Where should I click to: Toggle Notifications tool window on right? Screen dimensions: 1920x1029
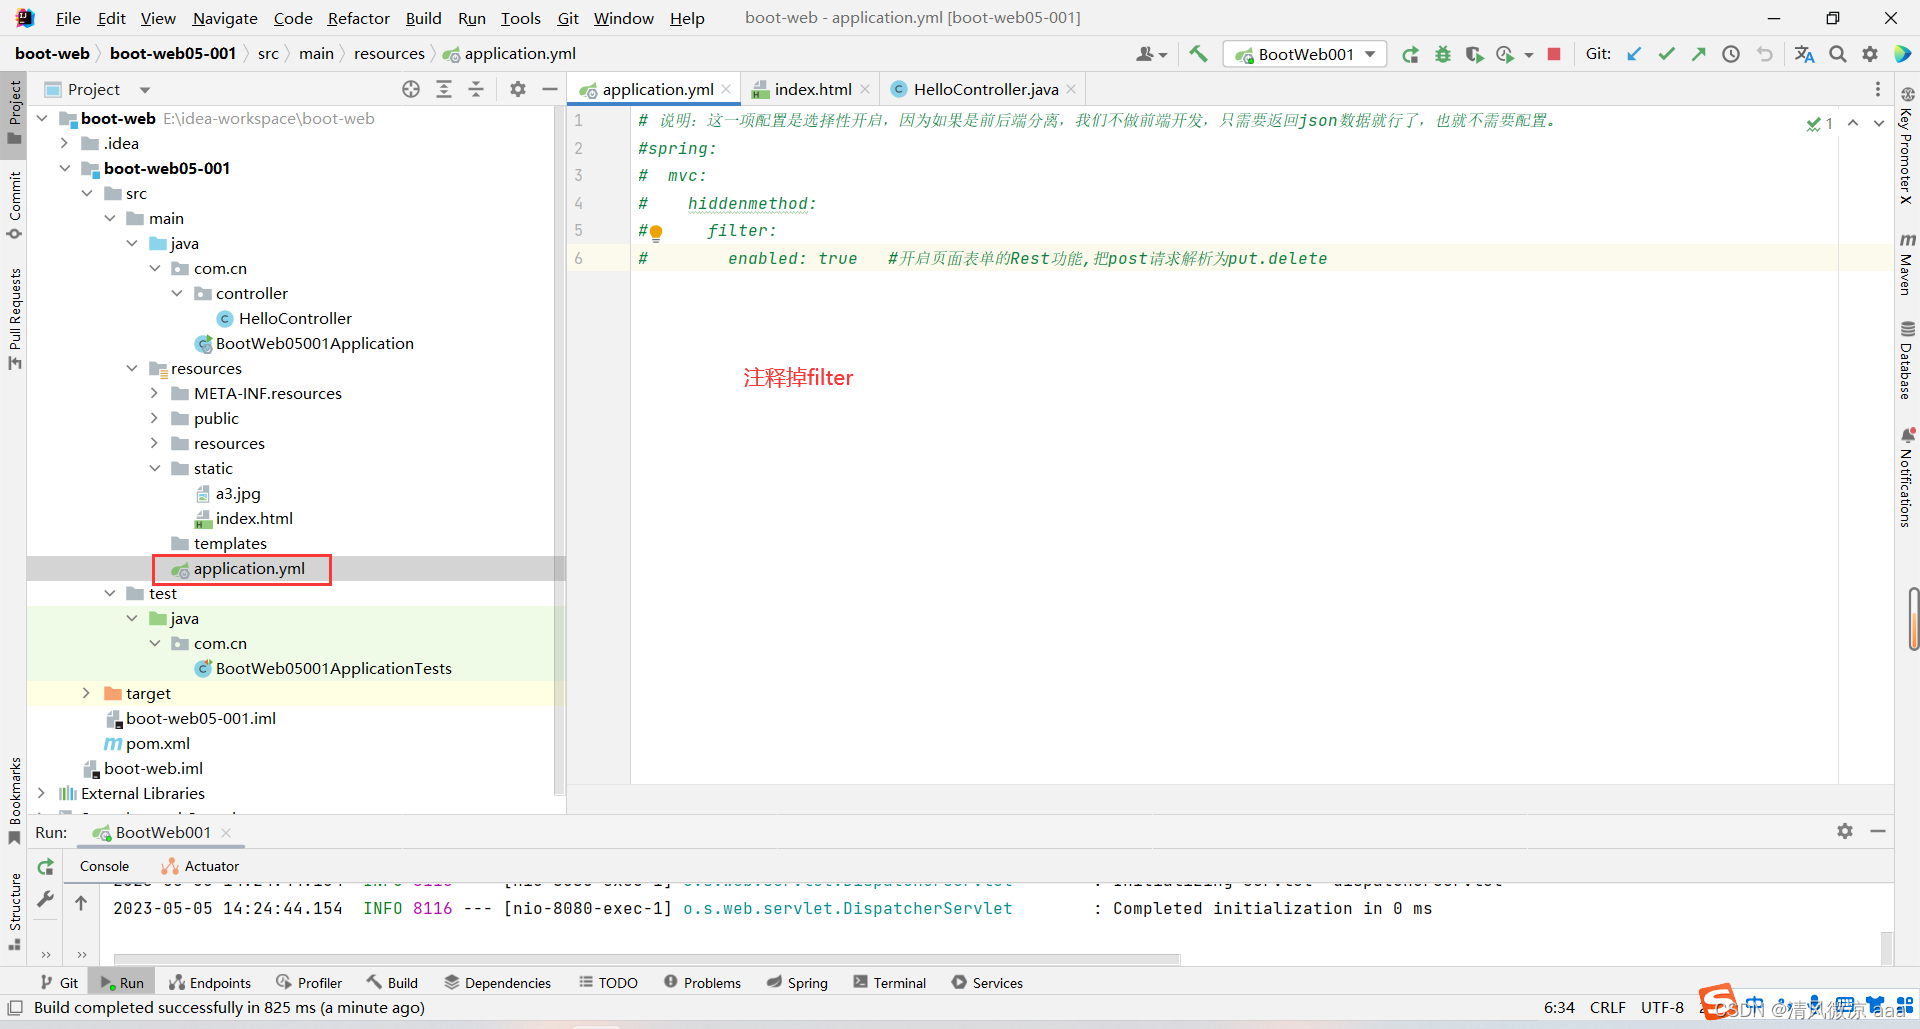tap(1907, 477)
